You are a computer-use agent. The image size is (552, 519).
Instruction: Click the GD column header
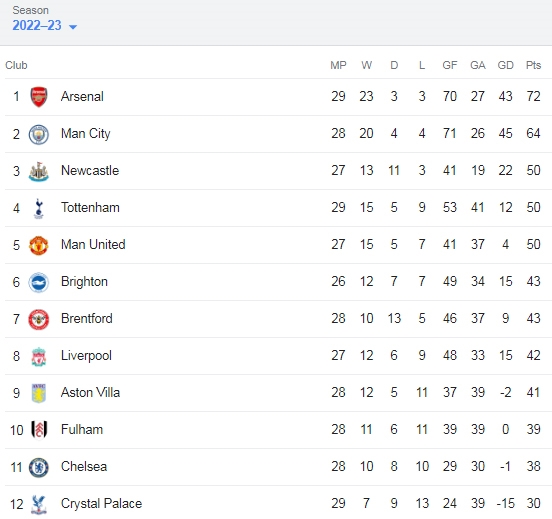pos(506,65)
